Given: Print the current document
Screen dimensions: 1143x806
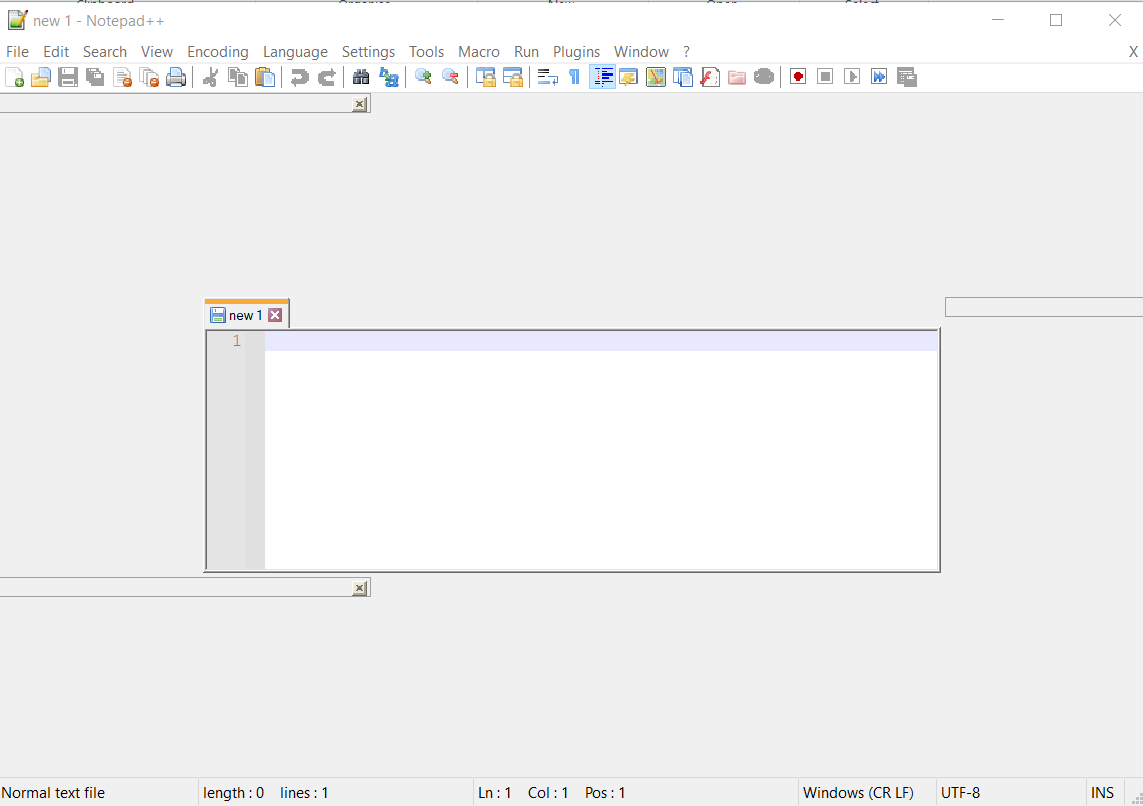Looking at the screenshot, I should coord(176,76).
